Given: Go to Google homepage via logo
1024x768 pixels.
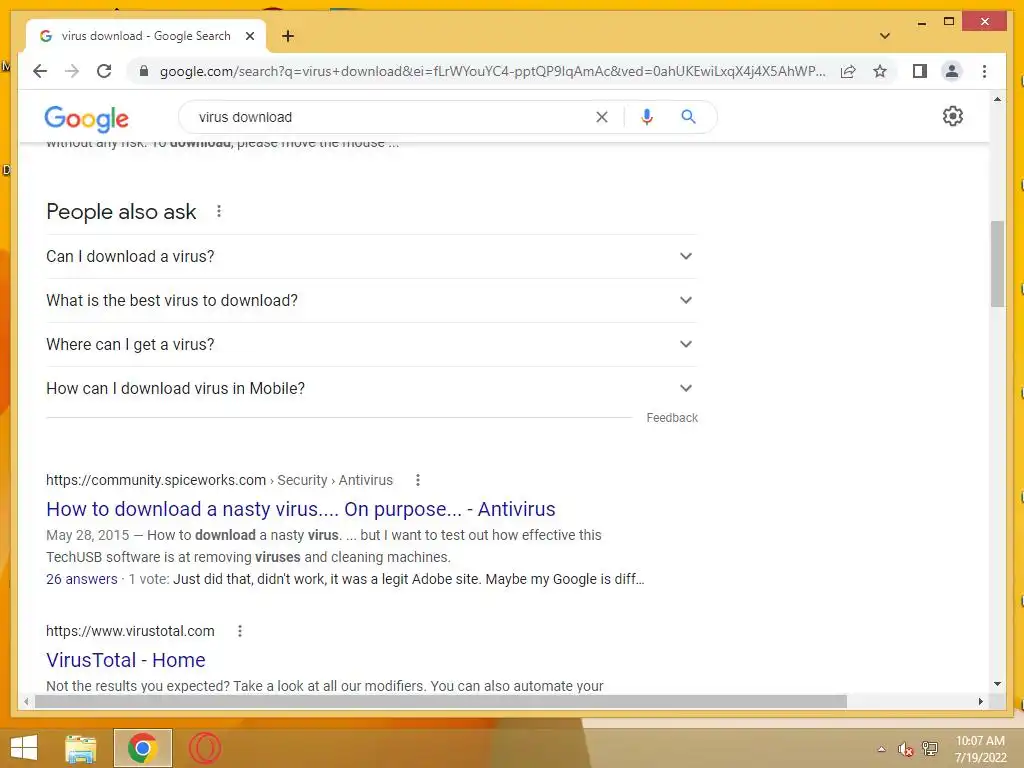Looking at the screenshot, I should [86, 118].
